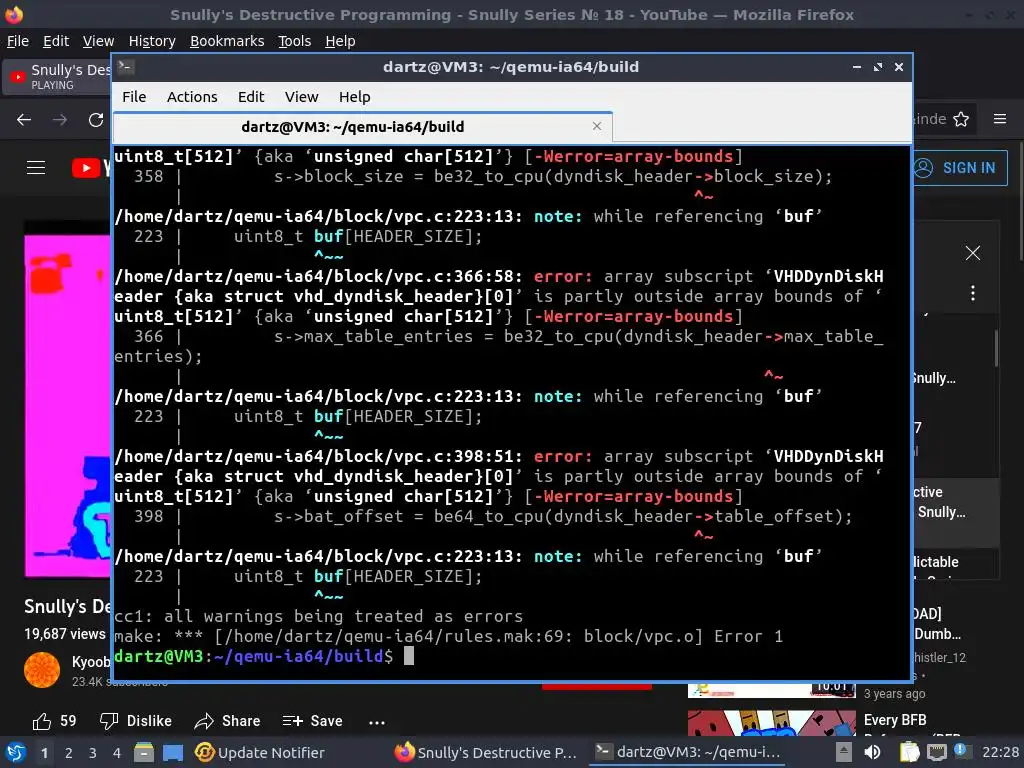
Task: Open Firefox Bookmarks menu
Action: coord(227,41)
